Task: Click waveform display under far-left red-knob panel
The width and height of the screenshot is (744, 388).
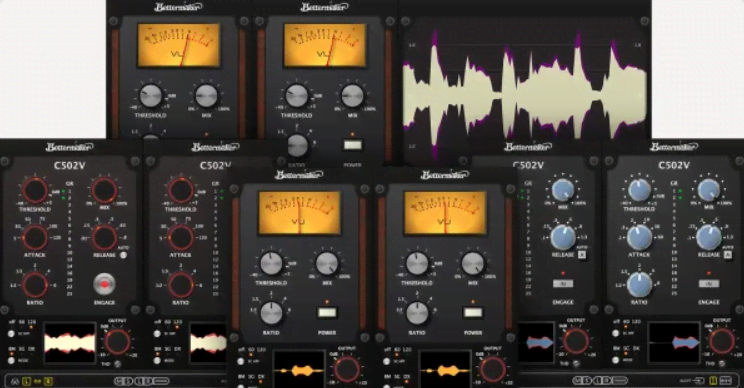Action: tap(70, 342)
